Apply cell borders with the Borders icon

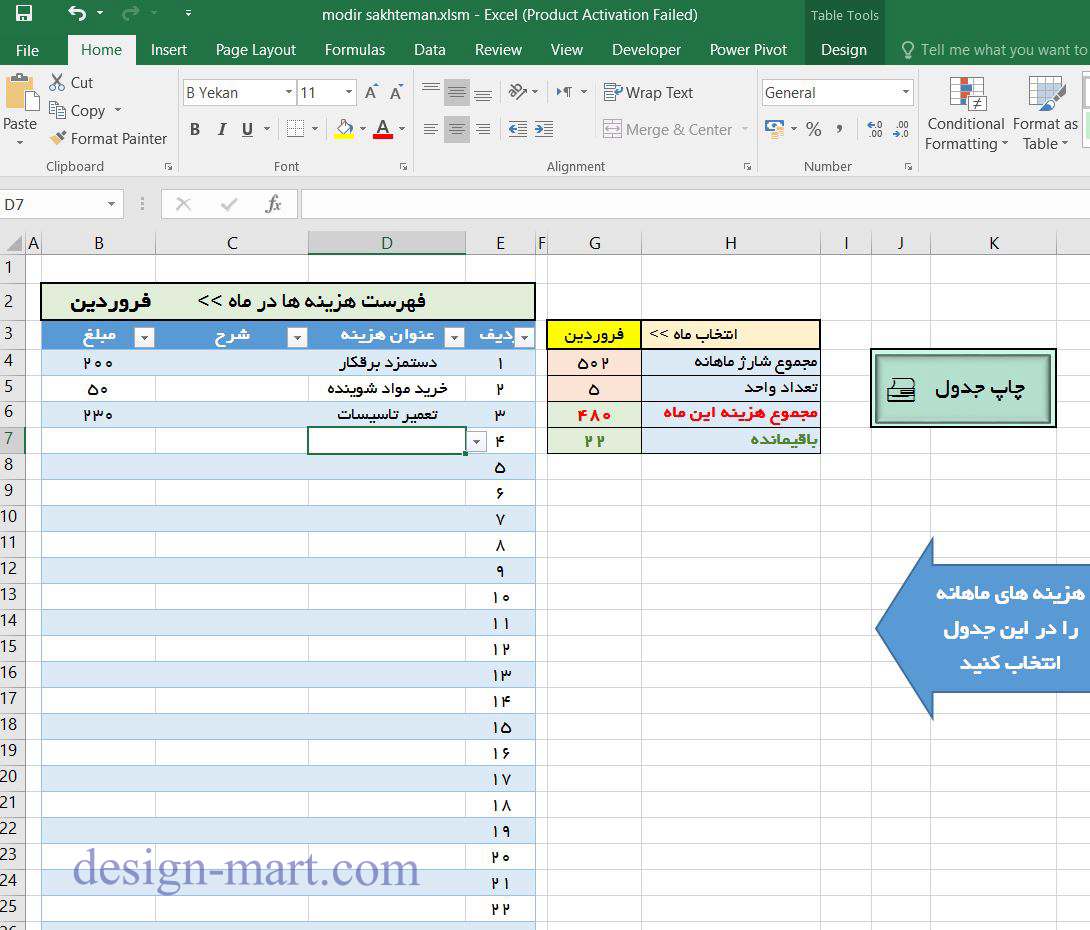pos(295,129)
